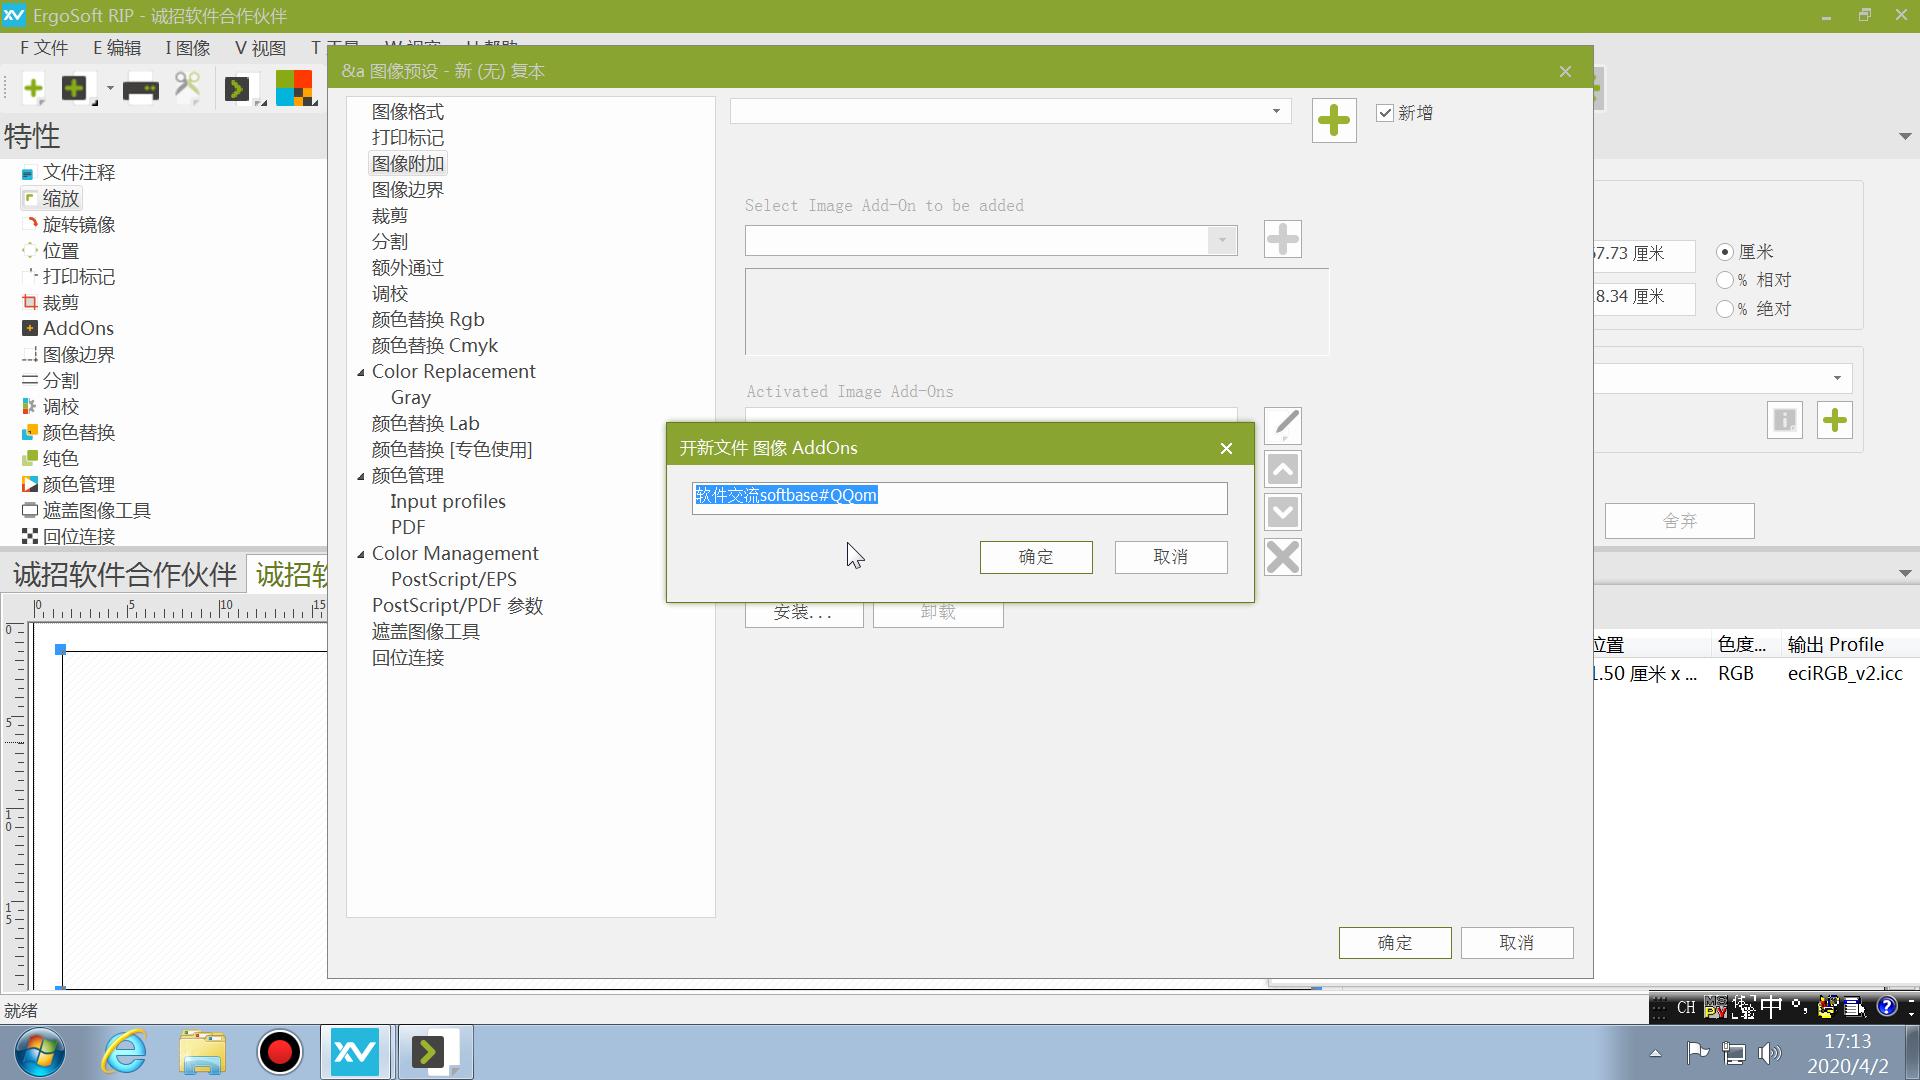Collapse the 颜色管理 tree node

pyautogui.click(x=361, y=476)
